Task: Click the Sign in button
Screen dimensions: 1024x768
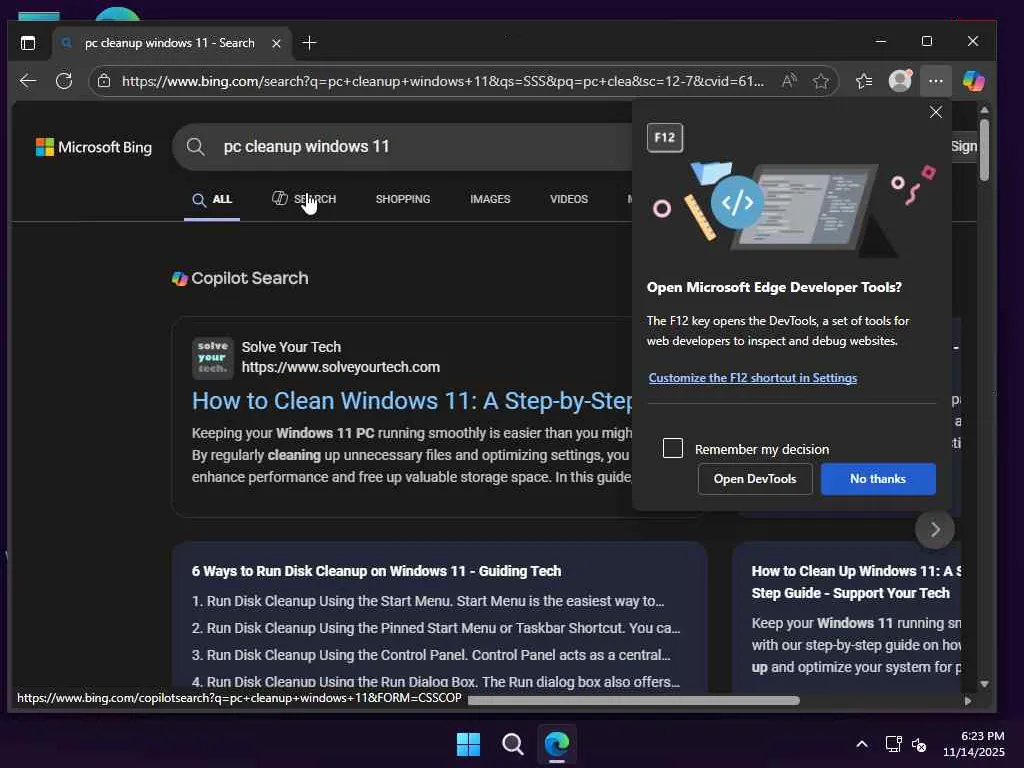Action: (964, 146)
